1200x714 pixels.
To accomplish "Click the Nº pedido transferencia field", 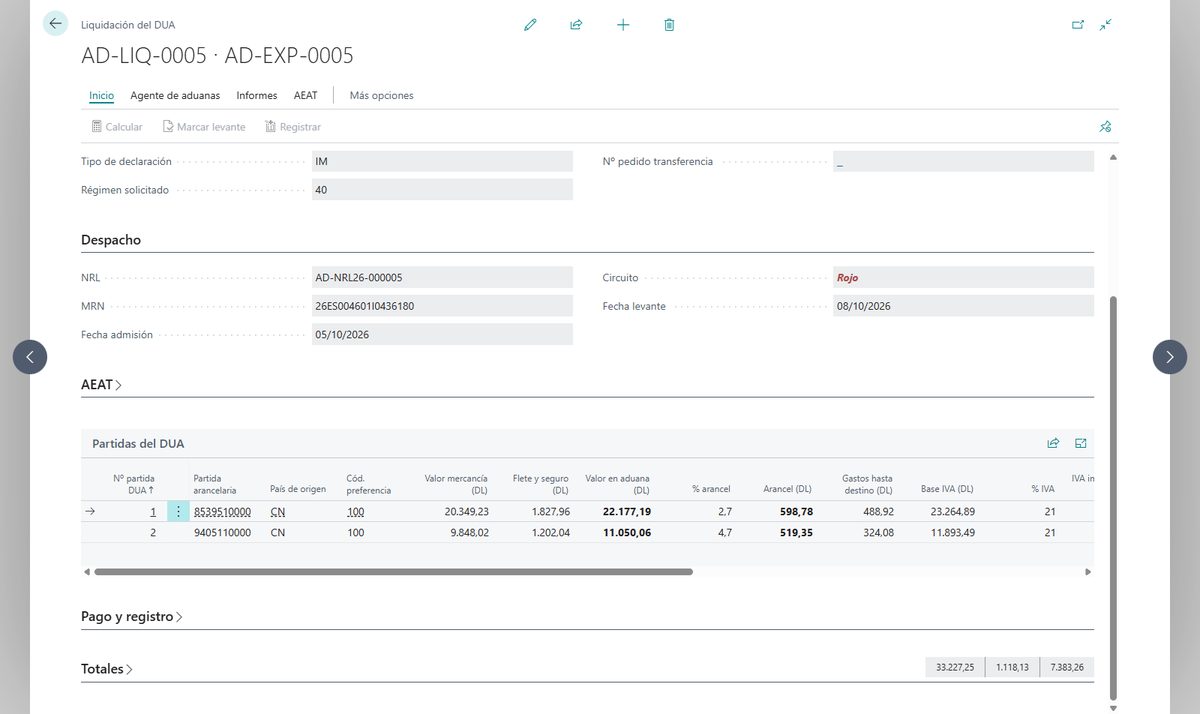I will pyautogui.click(x=963, y=162).
